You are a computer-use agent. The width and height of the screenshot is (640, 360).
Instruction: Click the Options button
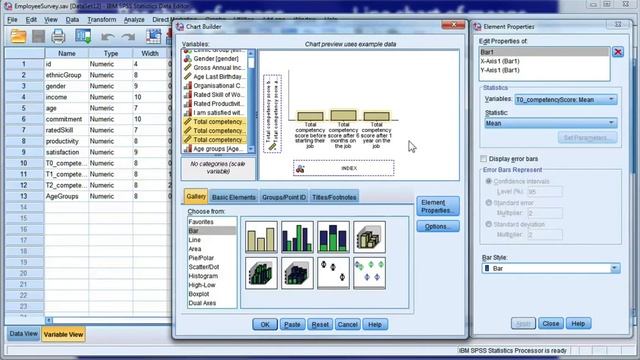tap(438, 227)
